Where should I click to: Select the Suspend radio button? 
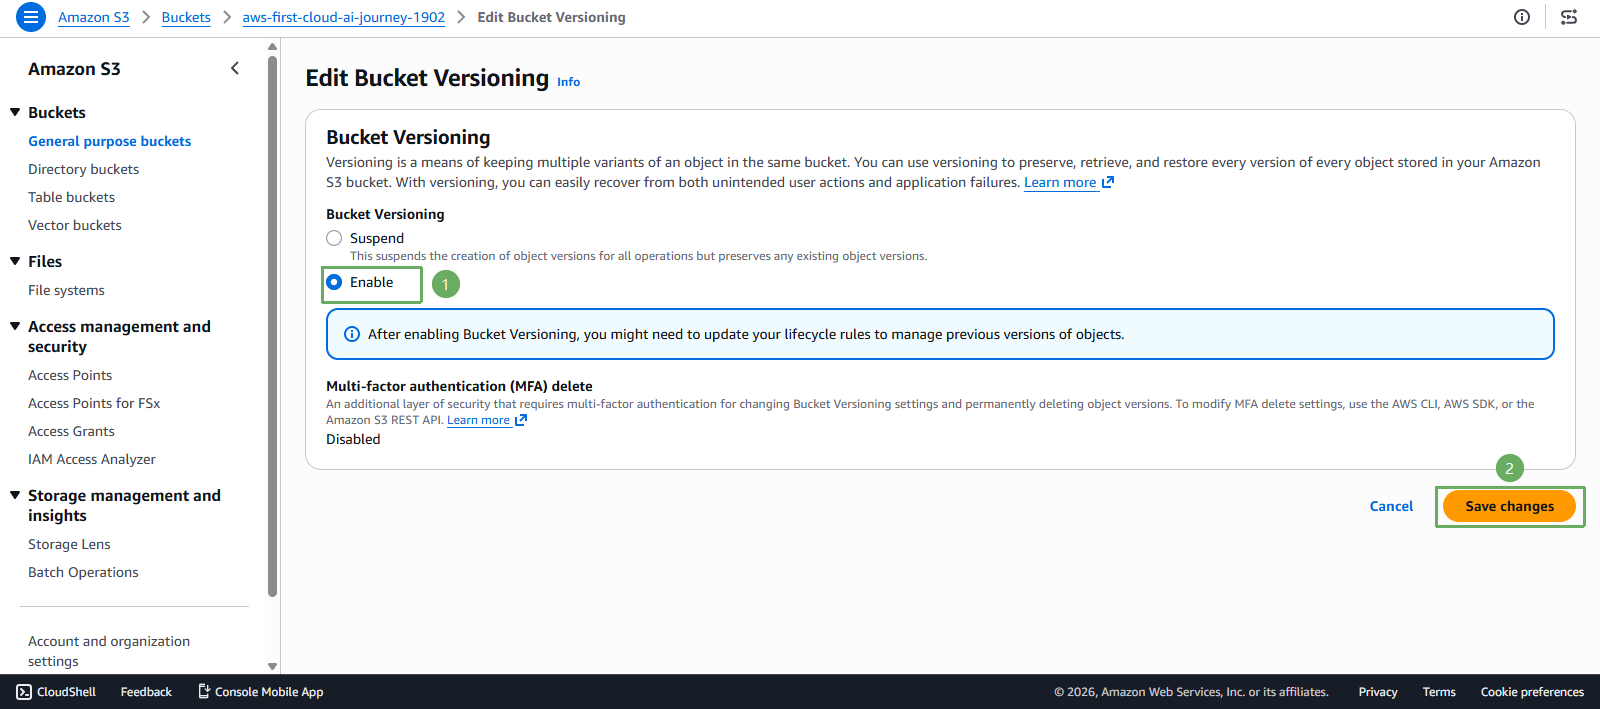pos(334,238)
